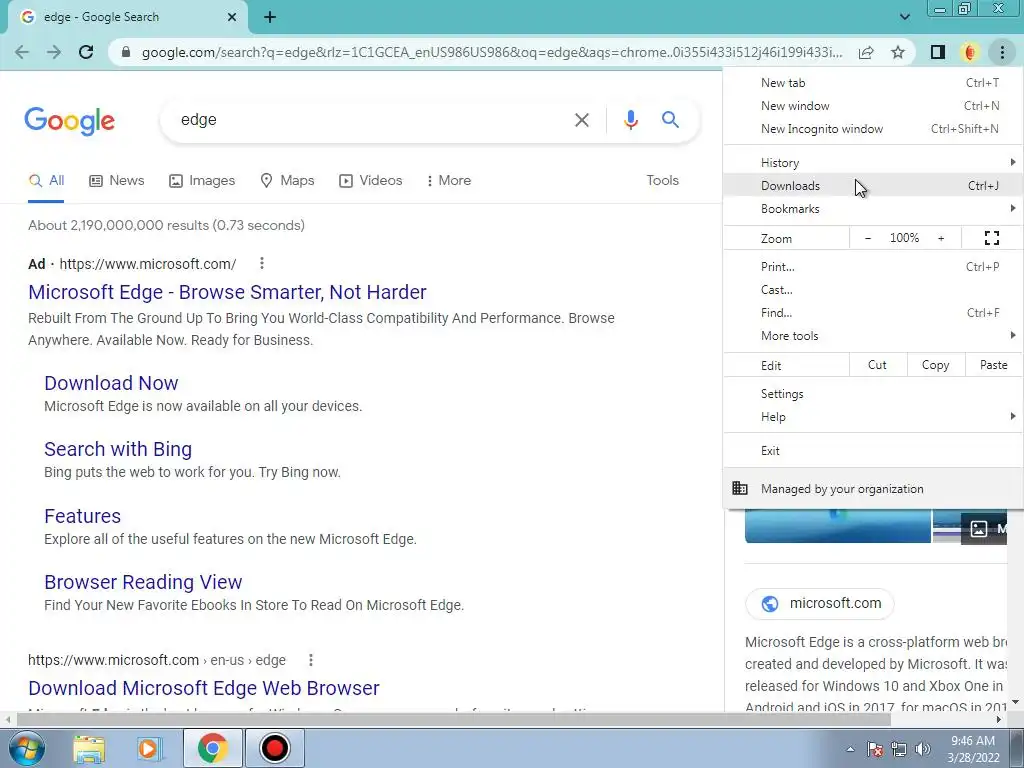Clear the search box with the X
This screenshot has height=768, width=1024.
coord(581,120)
